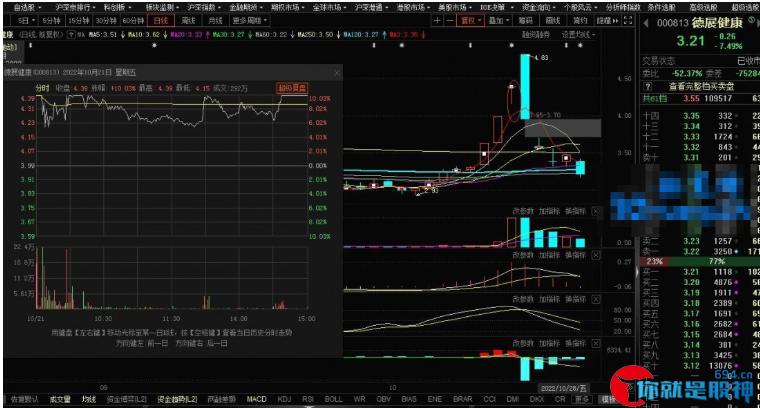The image size is (760, 409).
Task: Click the question mark icon beside 查看完整百档买卖盘
Action: pyautogui.click(x=647, y=87)
